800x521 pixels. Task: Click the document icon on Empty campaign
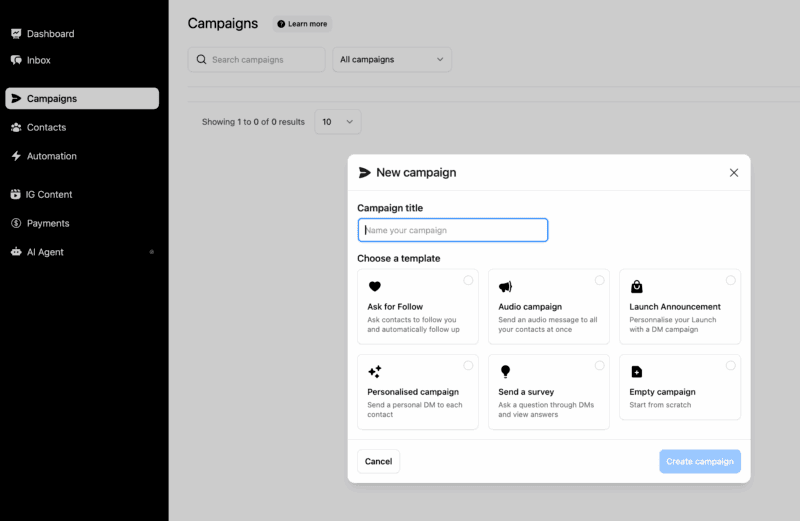point(636,371)
